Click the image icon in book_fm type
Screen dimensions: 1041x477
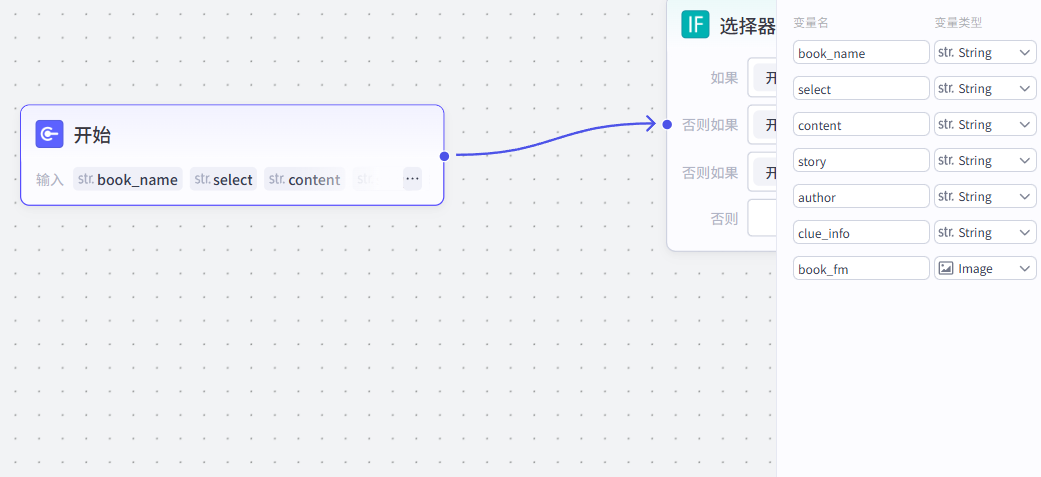(x=946, y=268)
